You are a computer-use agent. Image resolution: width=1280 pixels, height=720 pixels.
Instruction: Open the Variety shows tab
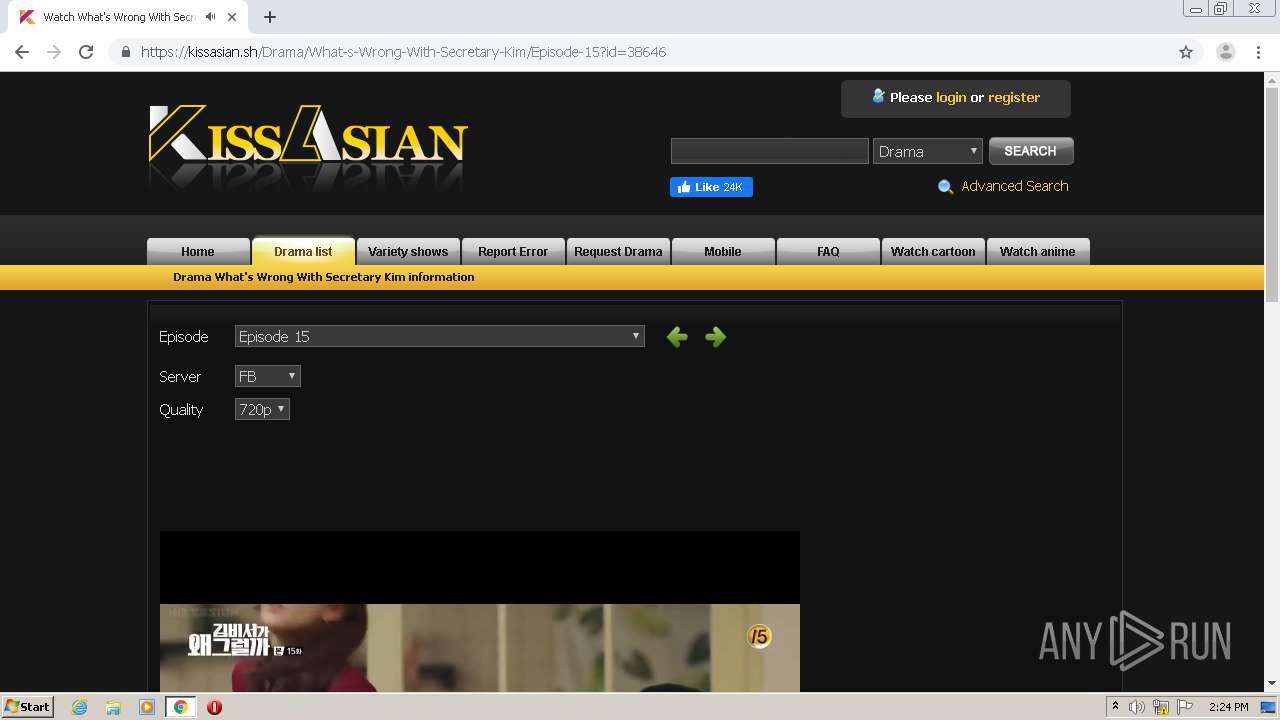click(x=408, y=251)
